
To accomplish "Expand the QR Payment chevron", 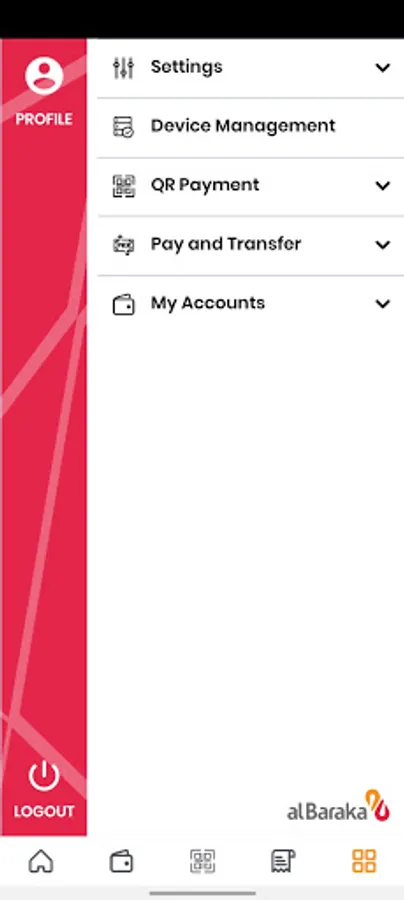I will tap(383, 185).
